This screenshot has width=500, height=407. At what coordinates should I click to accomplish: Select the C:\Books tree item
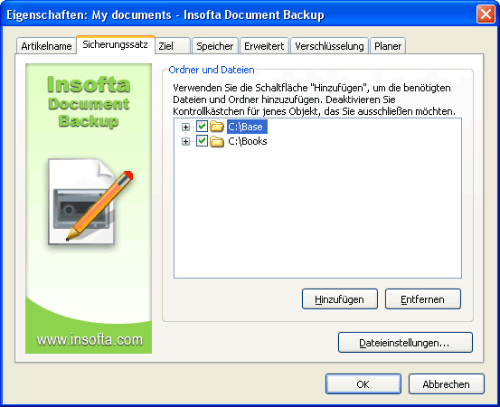pos(247,141)
